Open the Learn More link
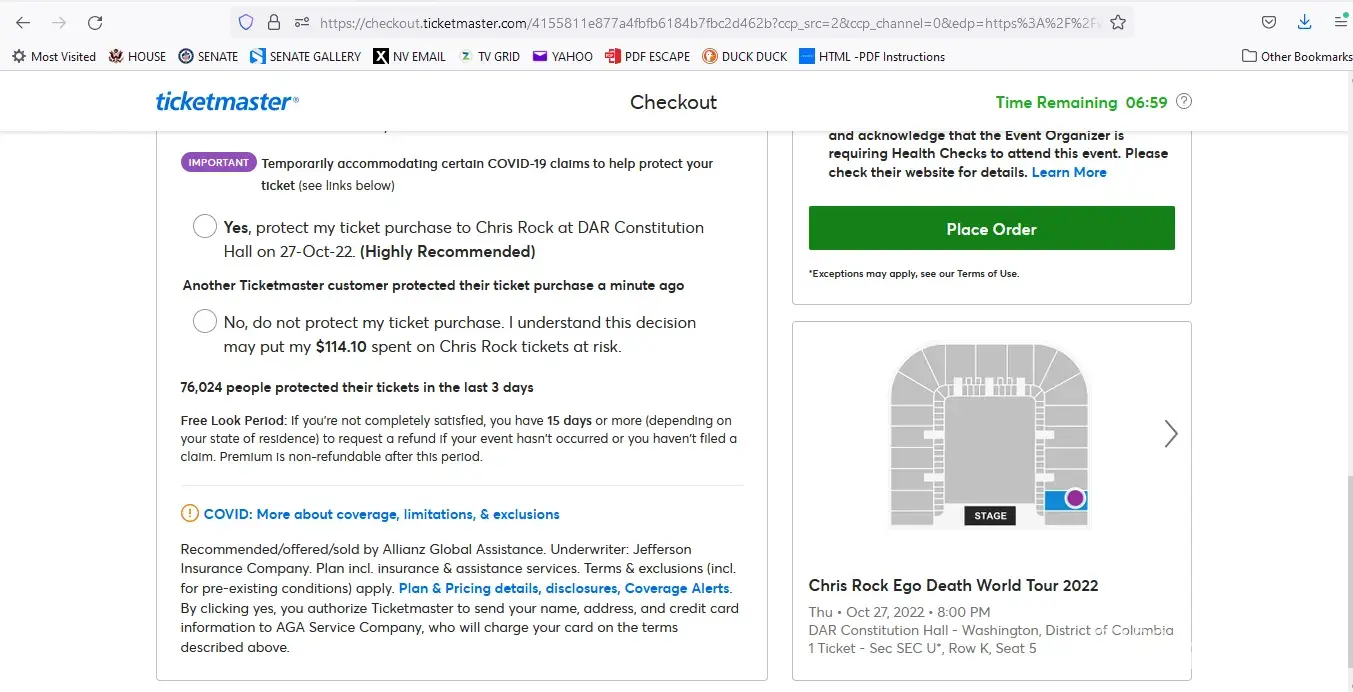 click(x=1069, y=172)
